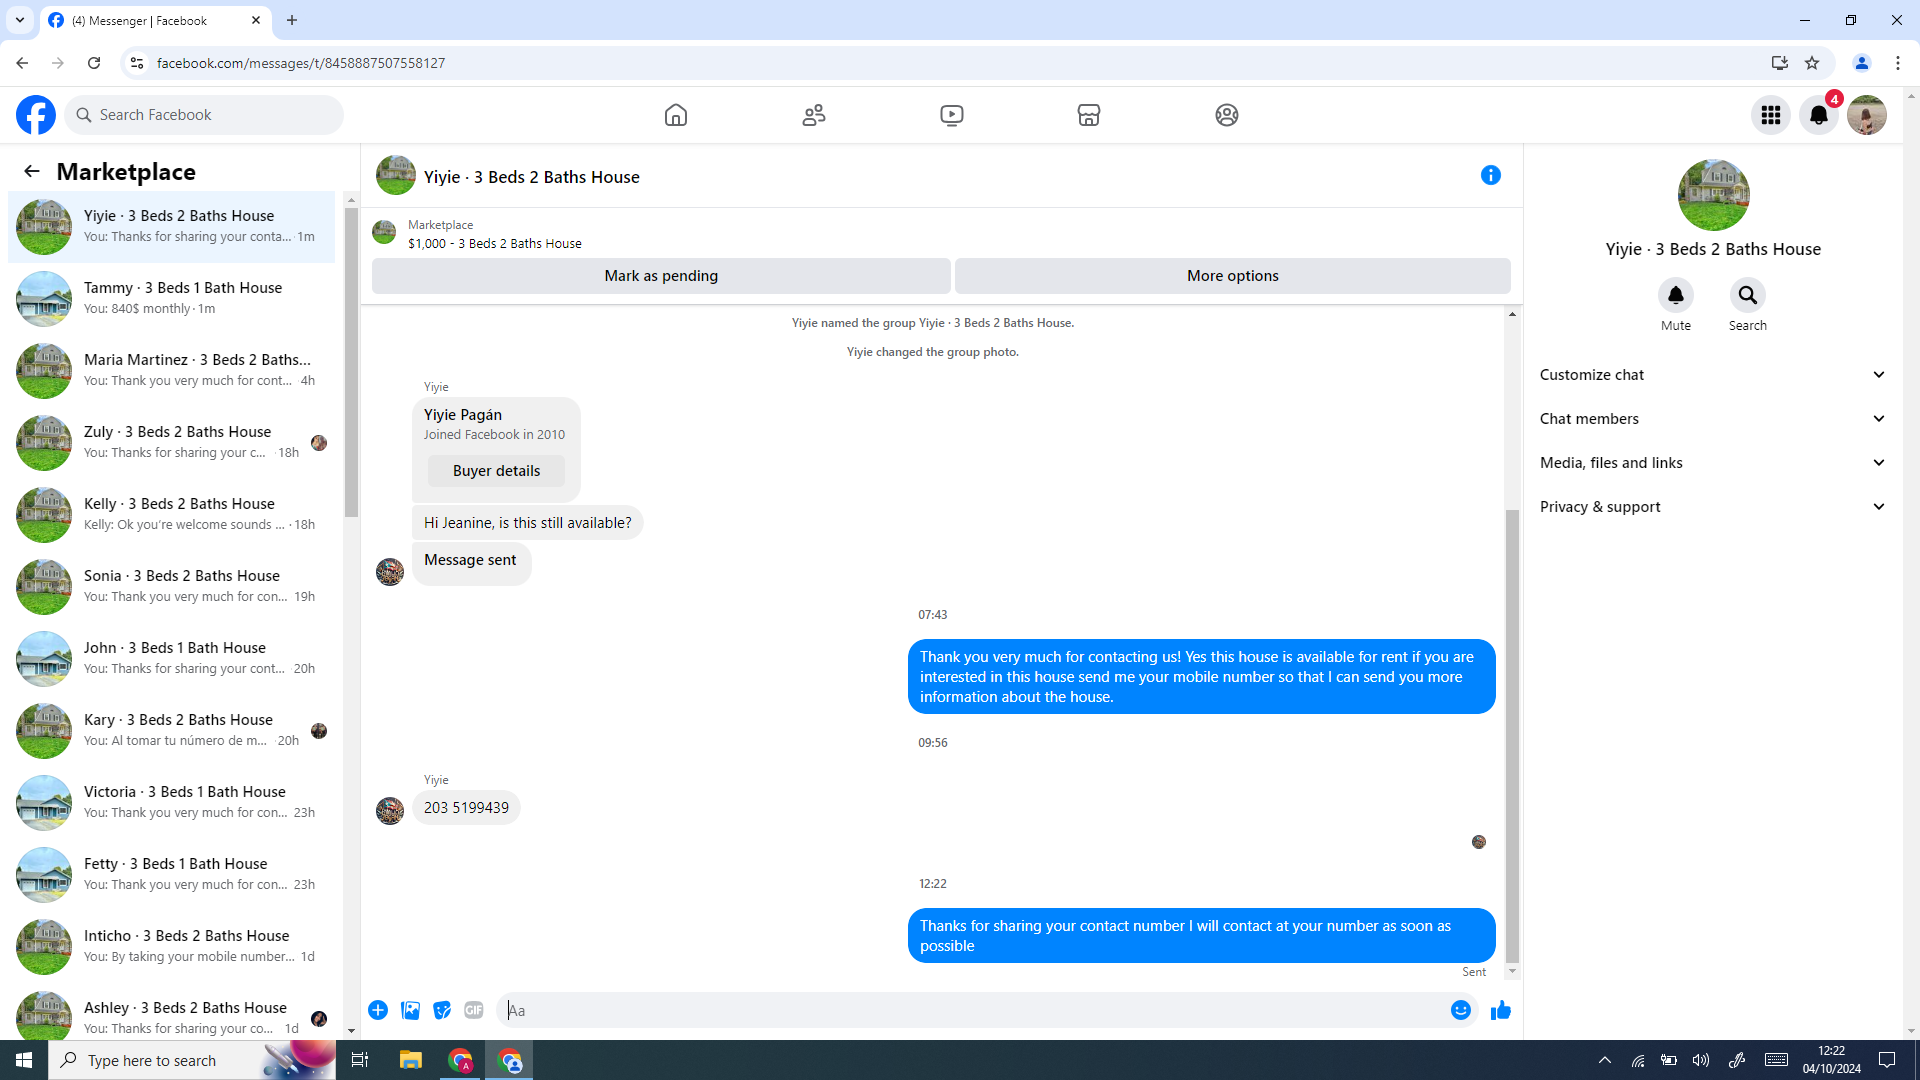Open the Windows Start menu
This screenshot has width=1920, height=1080.
click(x=24, y=1060)
